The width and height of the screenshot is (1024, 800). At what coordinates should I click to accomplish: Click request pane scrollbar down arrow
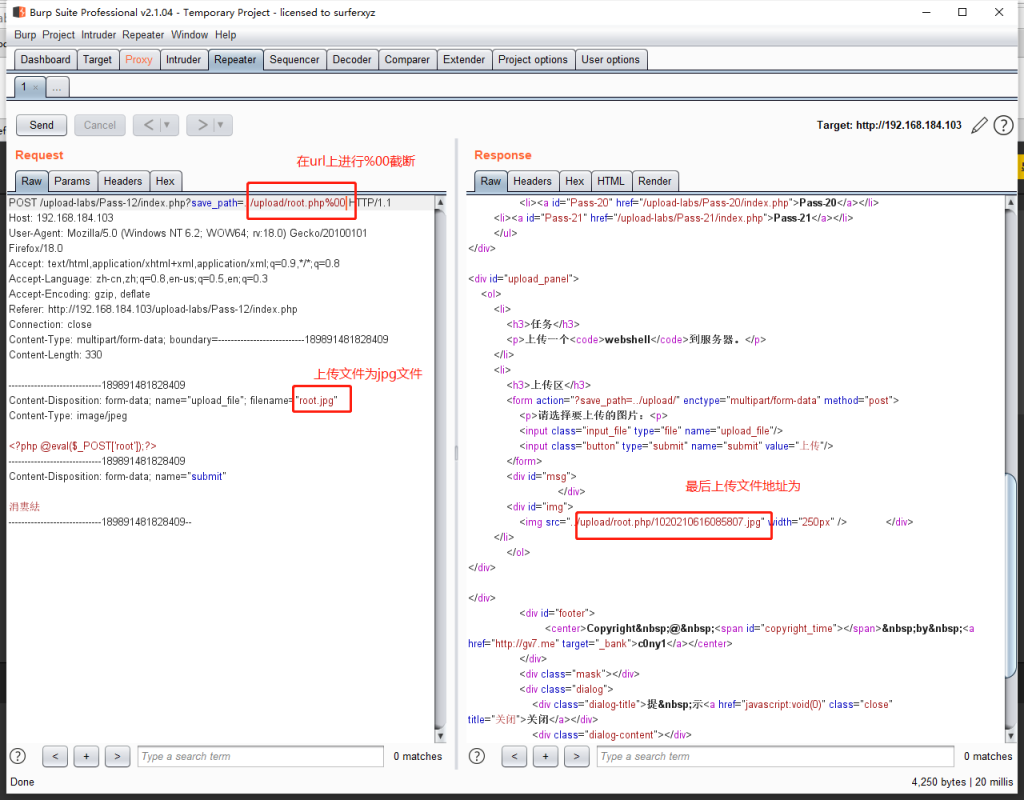pyautogui.click(x=440, y=736)
